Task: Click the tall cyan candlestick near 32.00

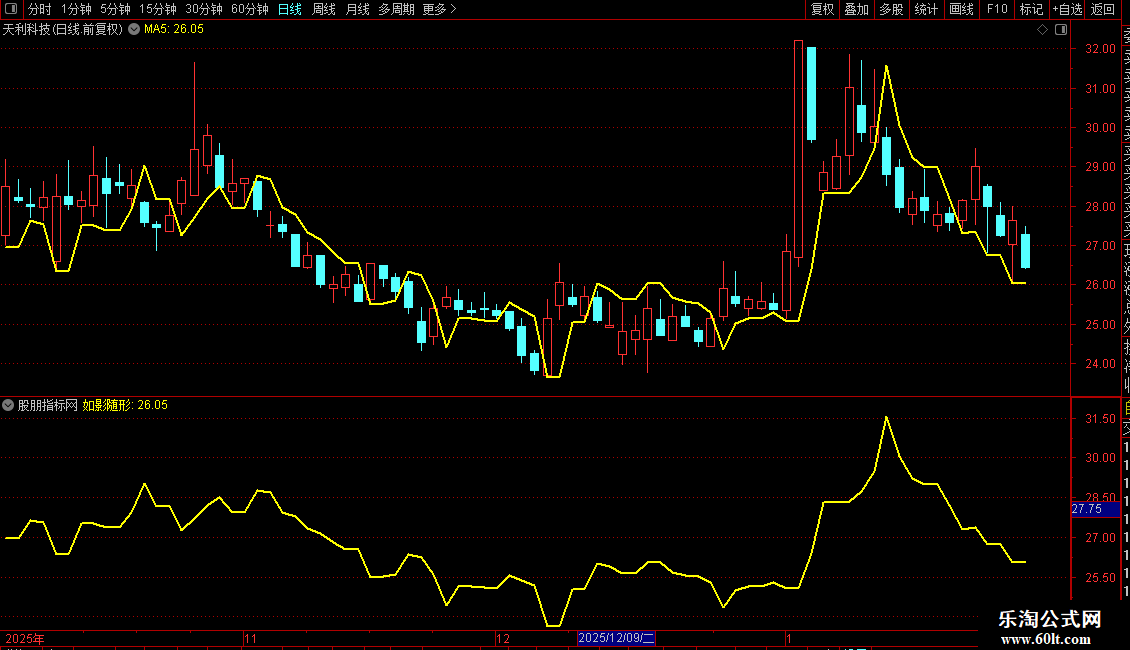Action: (811, 94)
